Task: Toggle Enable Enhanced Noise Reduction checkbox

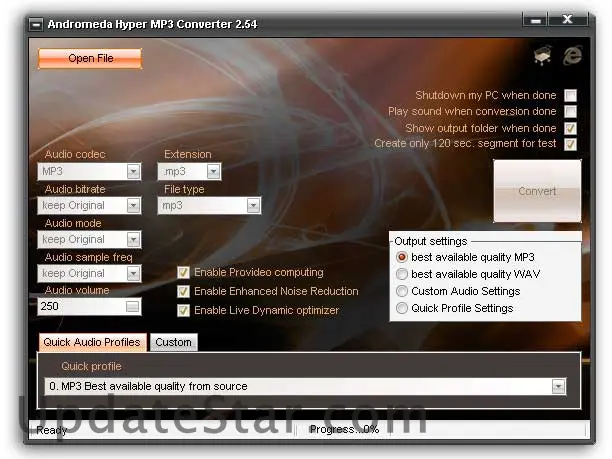Action: click(183, 291)
